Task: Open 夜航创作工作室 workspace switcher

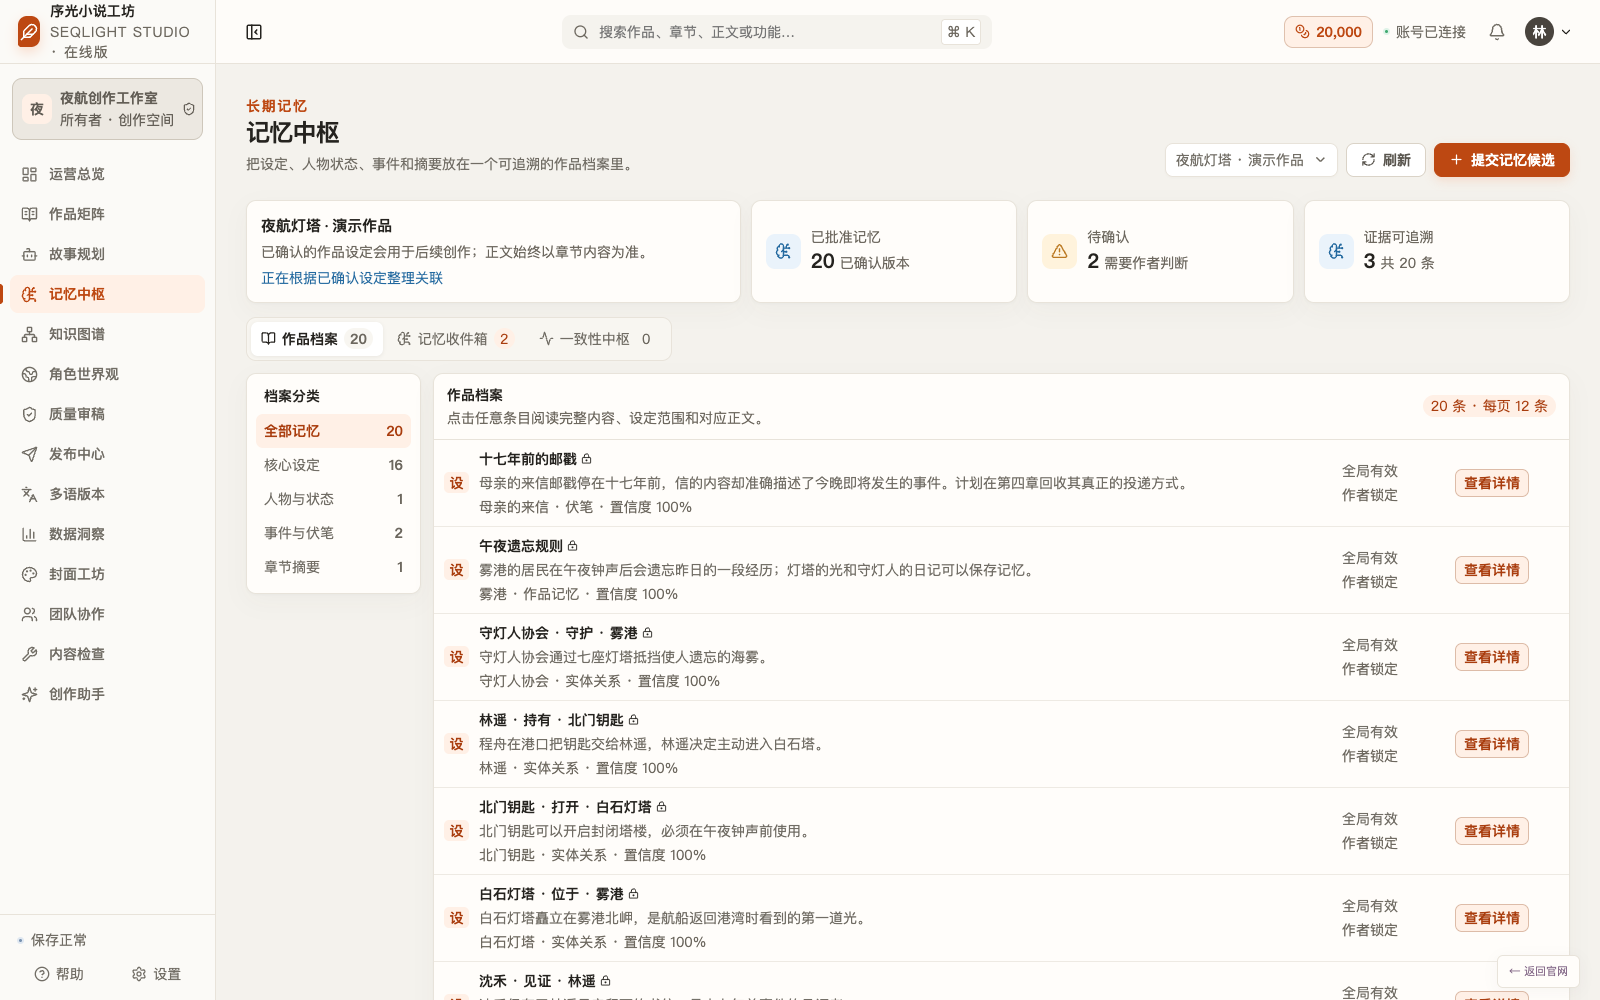Action: click(x=107, y=109)
